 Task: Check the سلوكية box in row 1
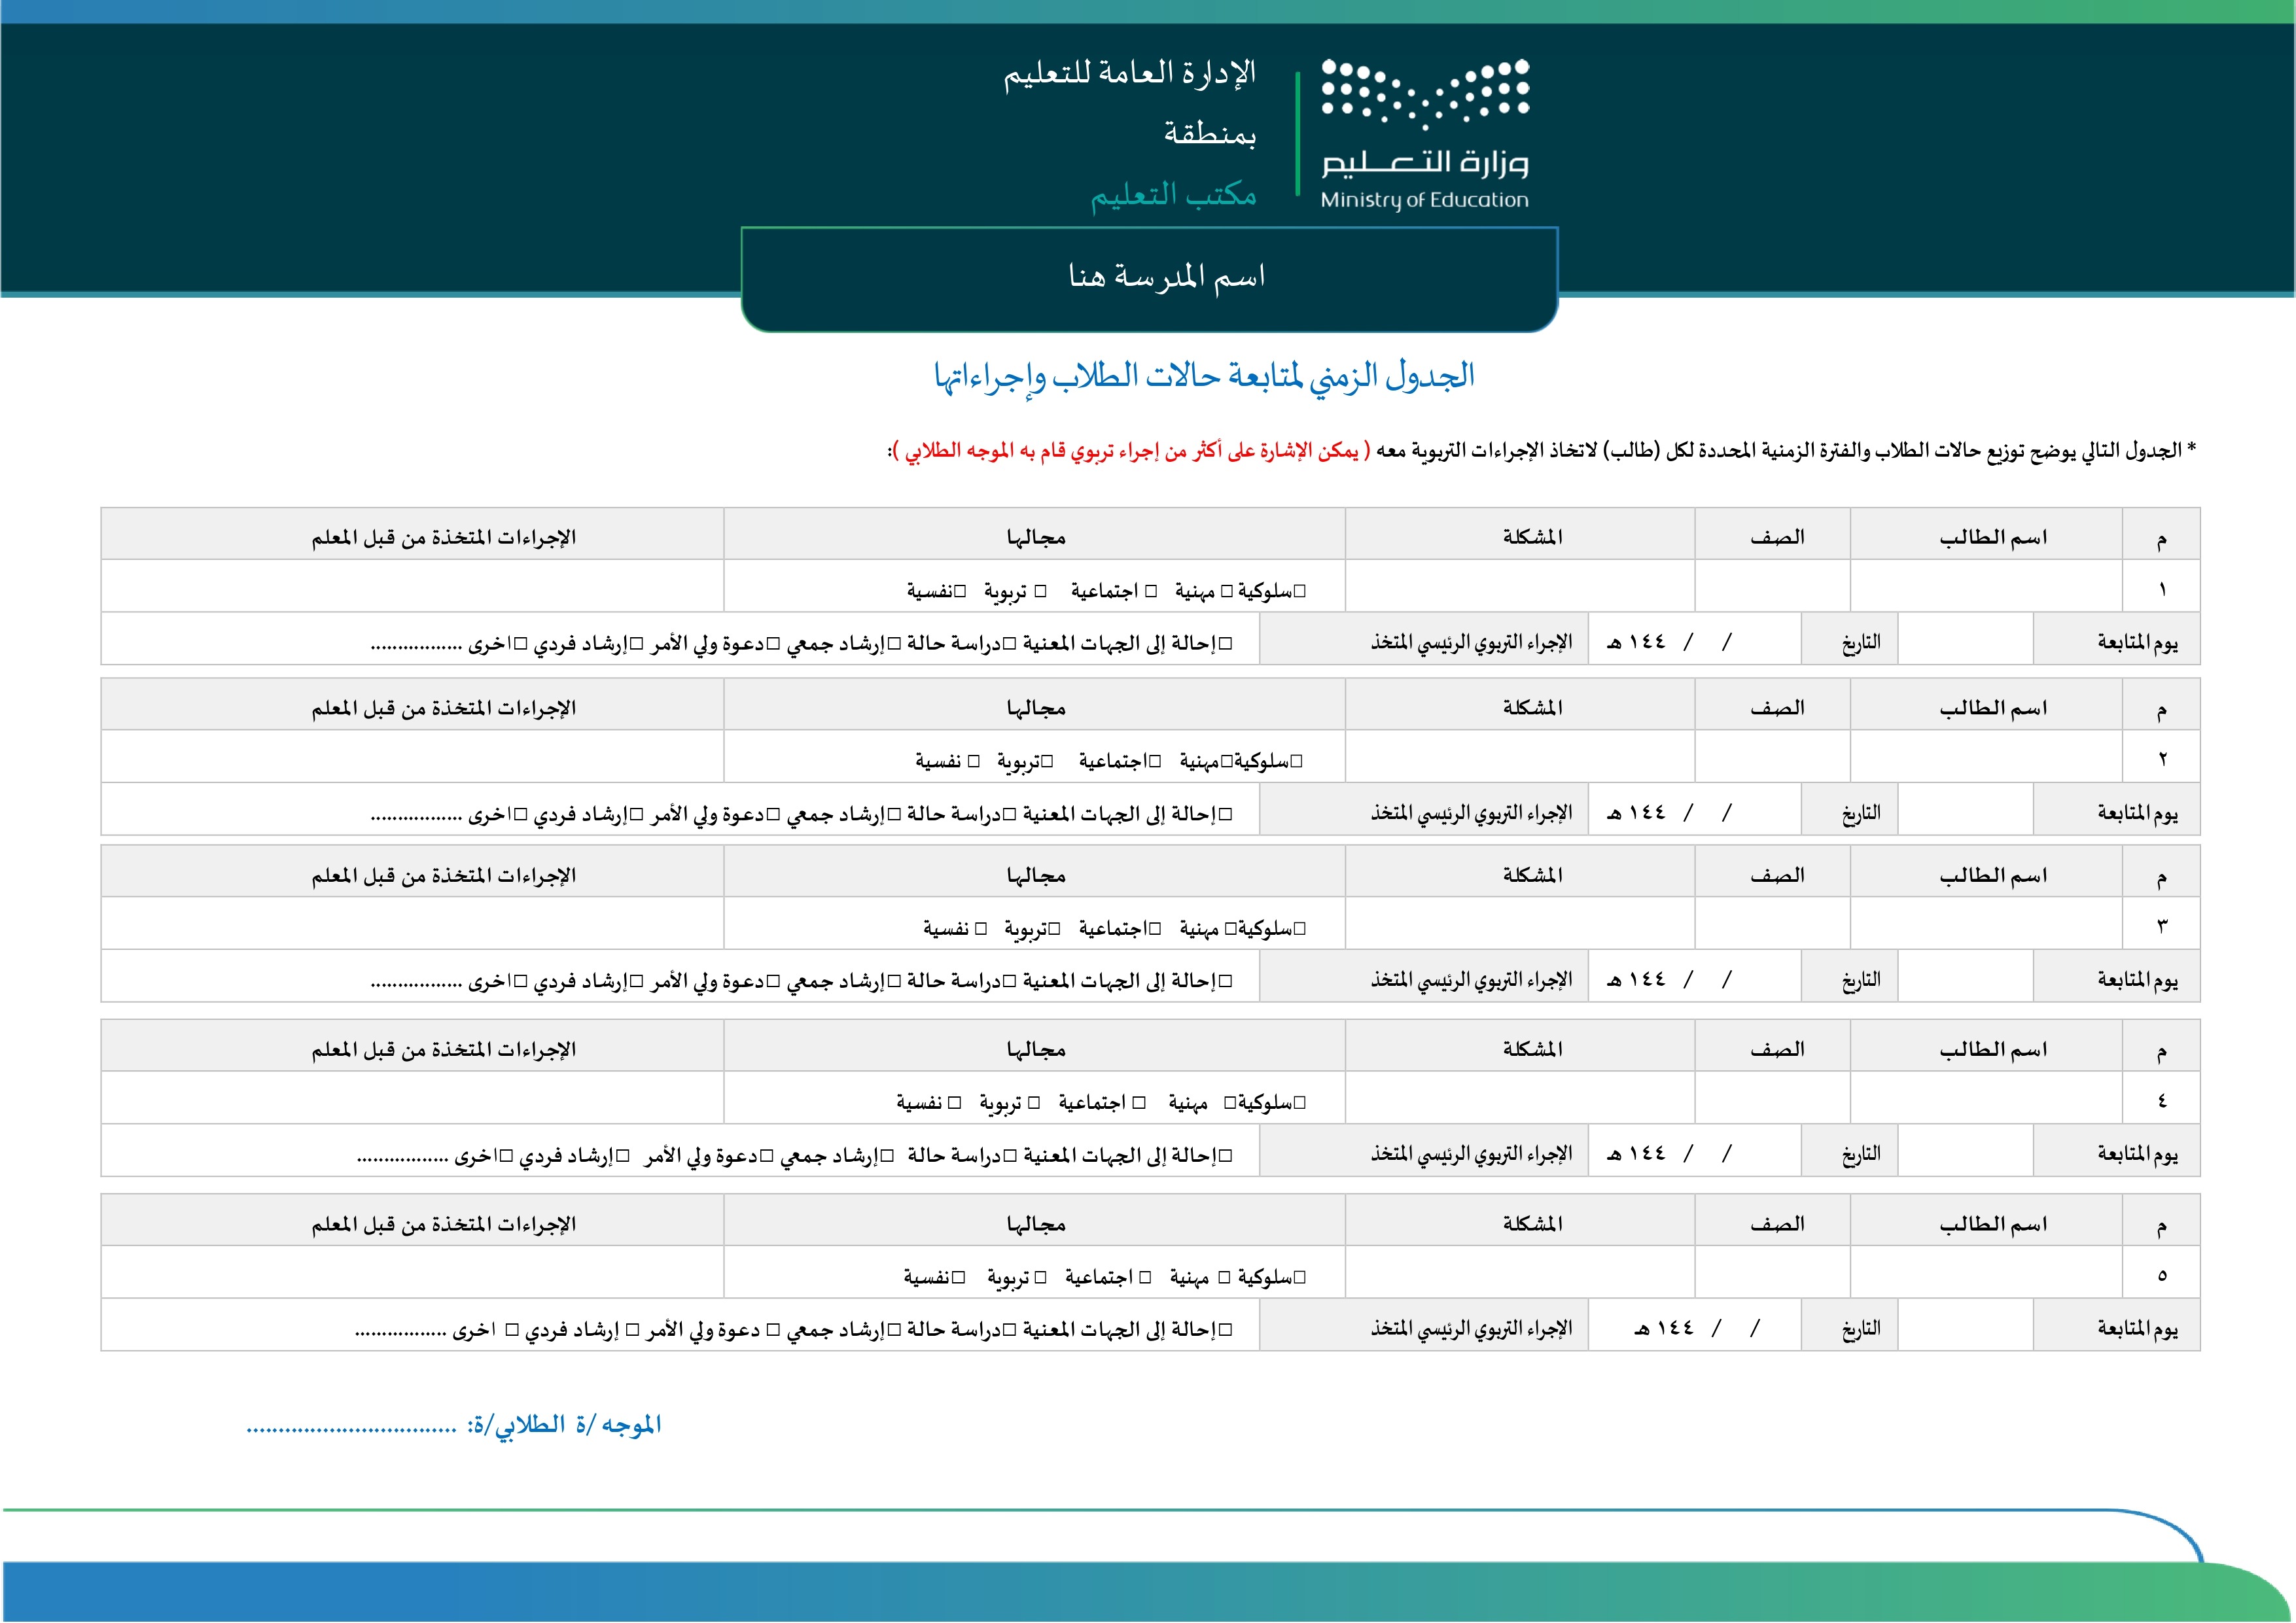[x=1299, y=592]
